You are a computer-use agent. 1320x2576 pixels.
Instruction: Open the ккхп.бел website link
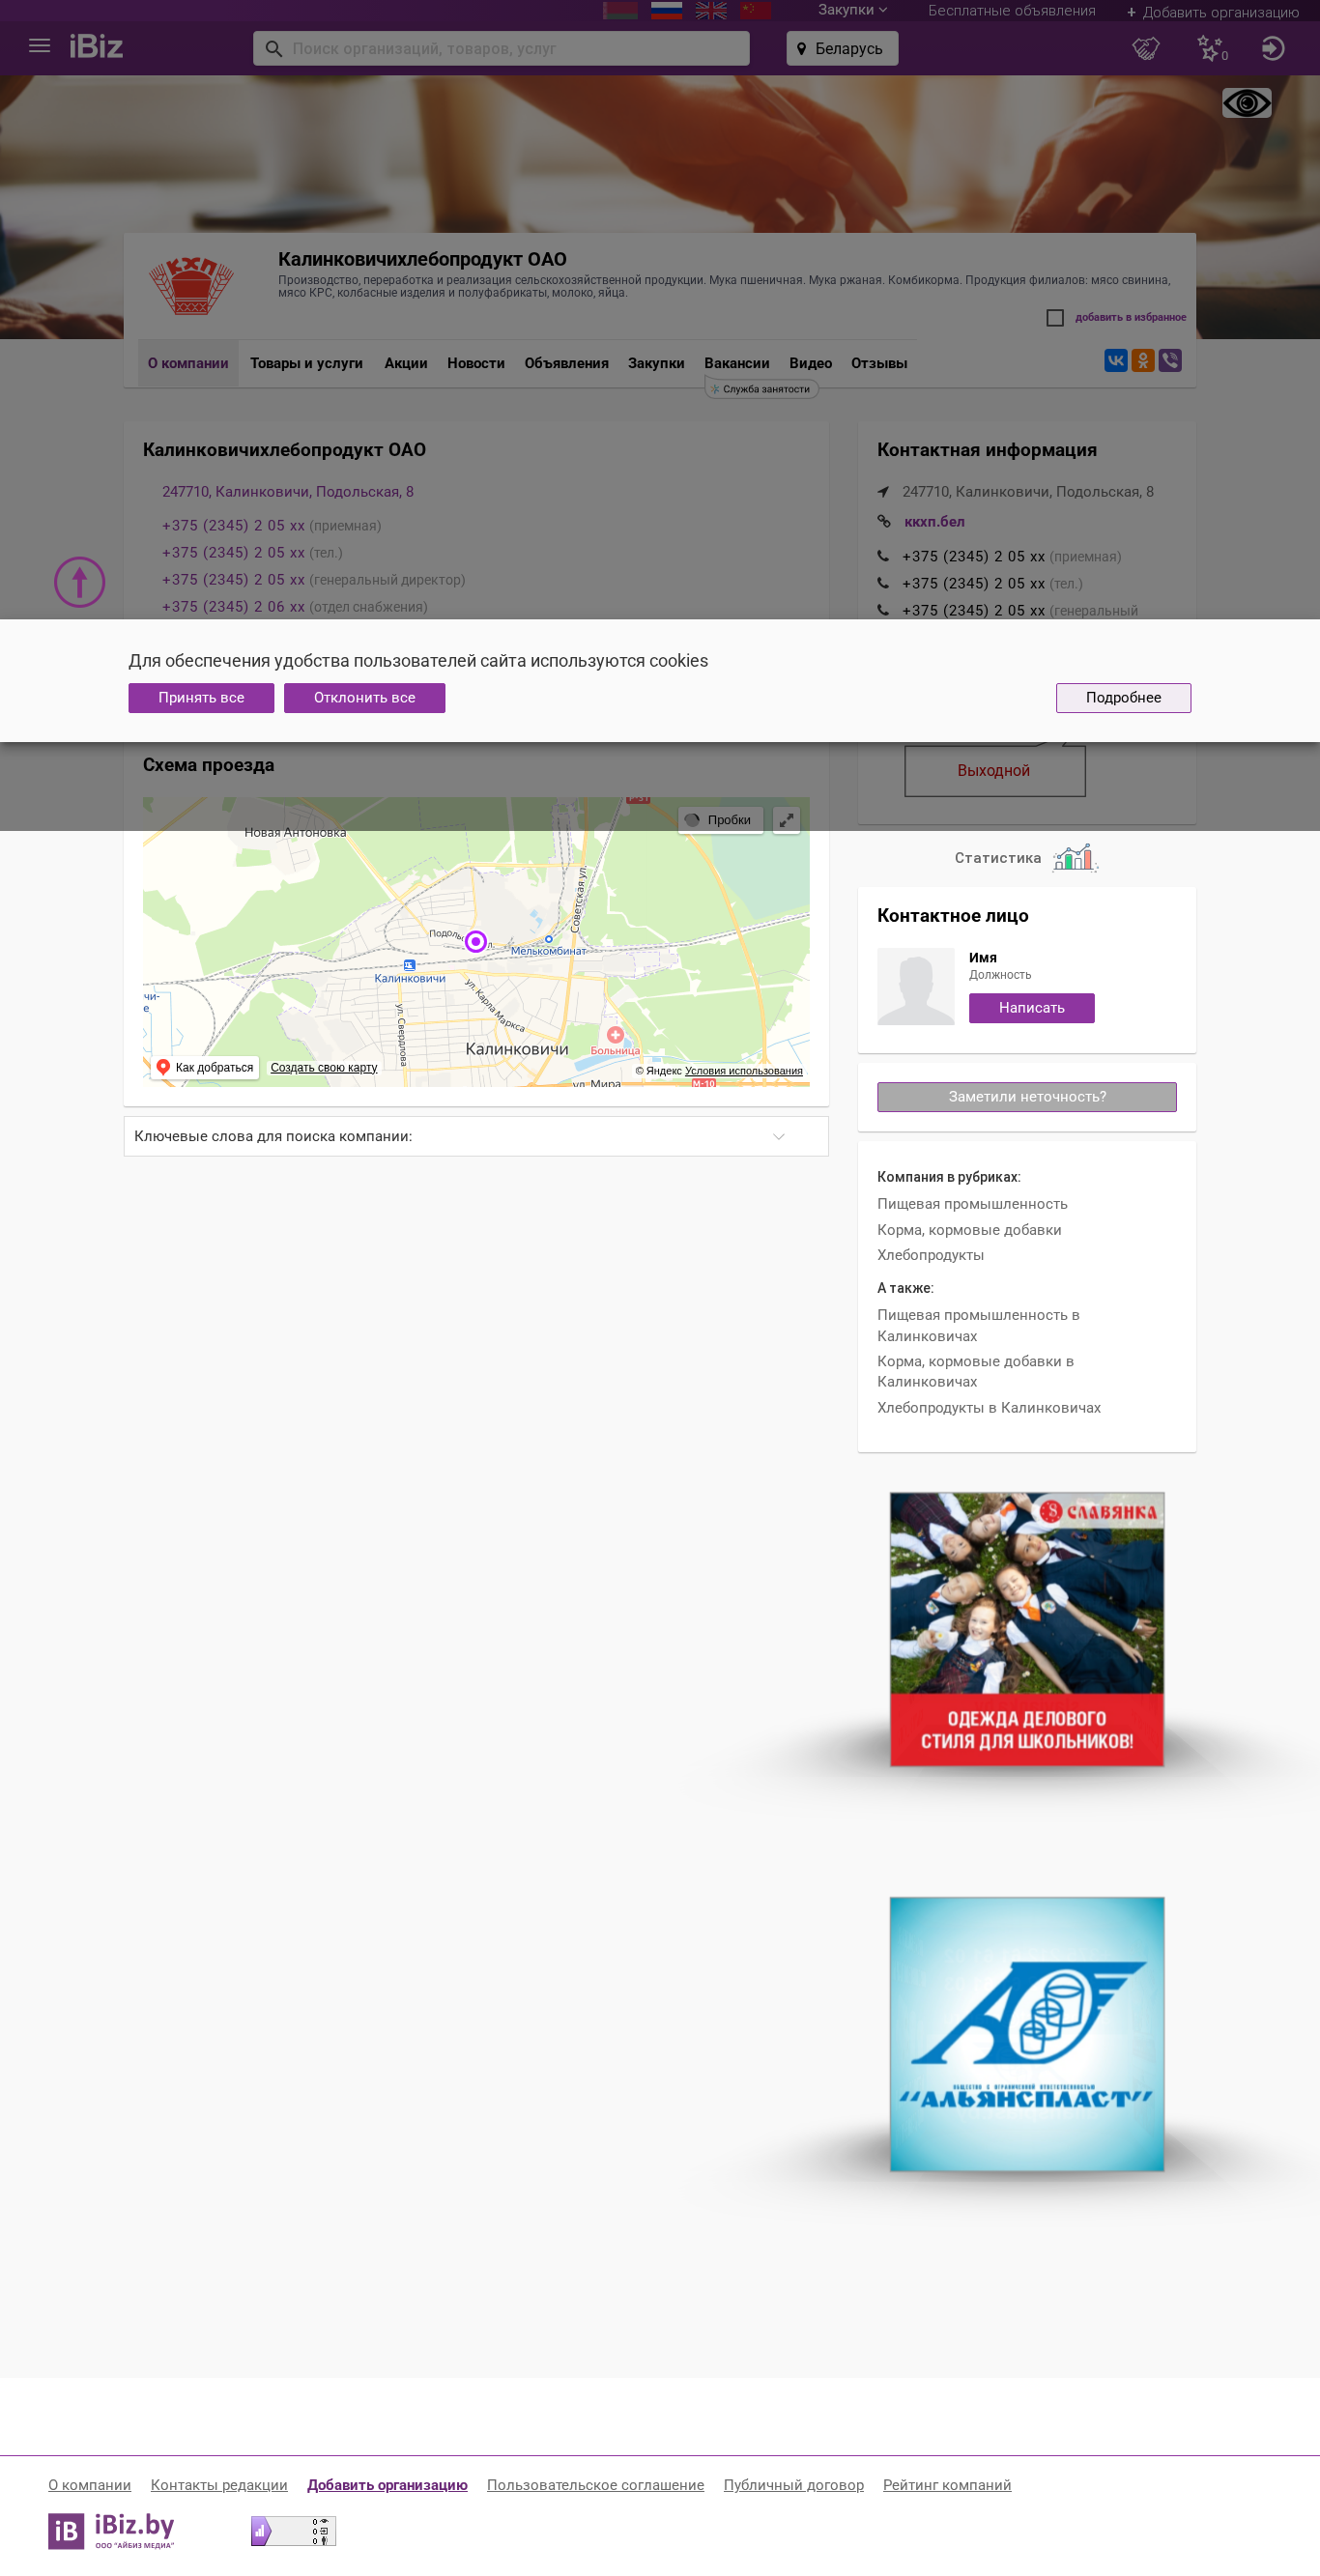point(934,522)
